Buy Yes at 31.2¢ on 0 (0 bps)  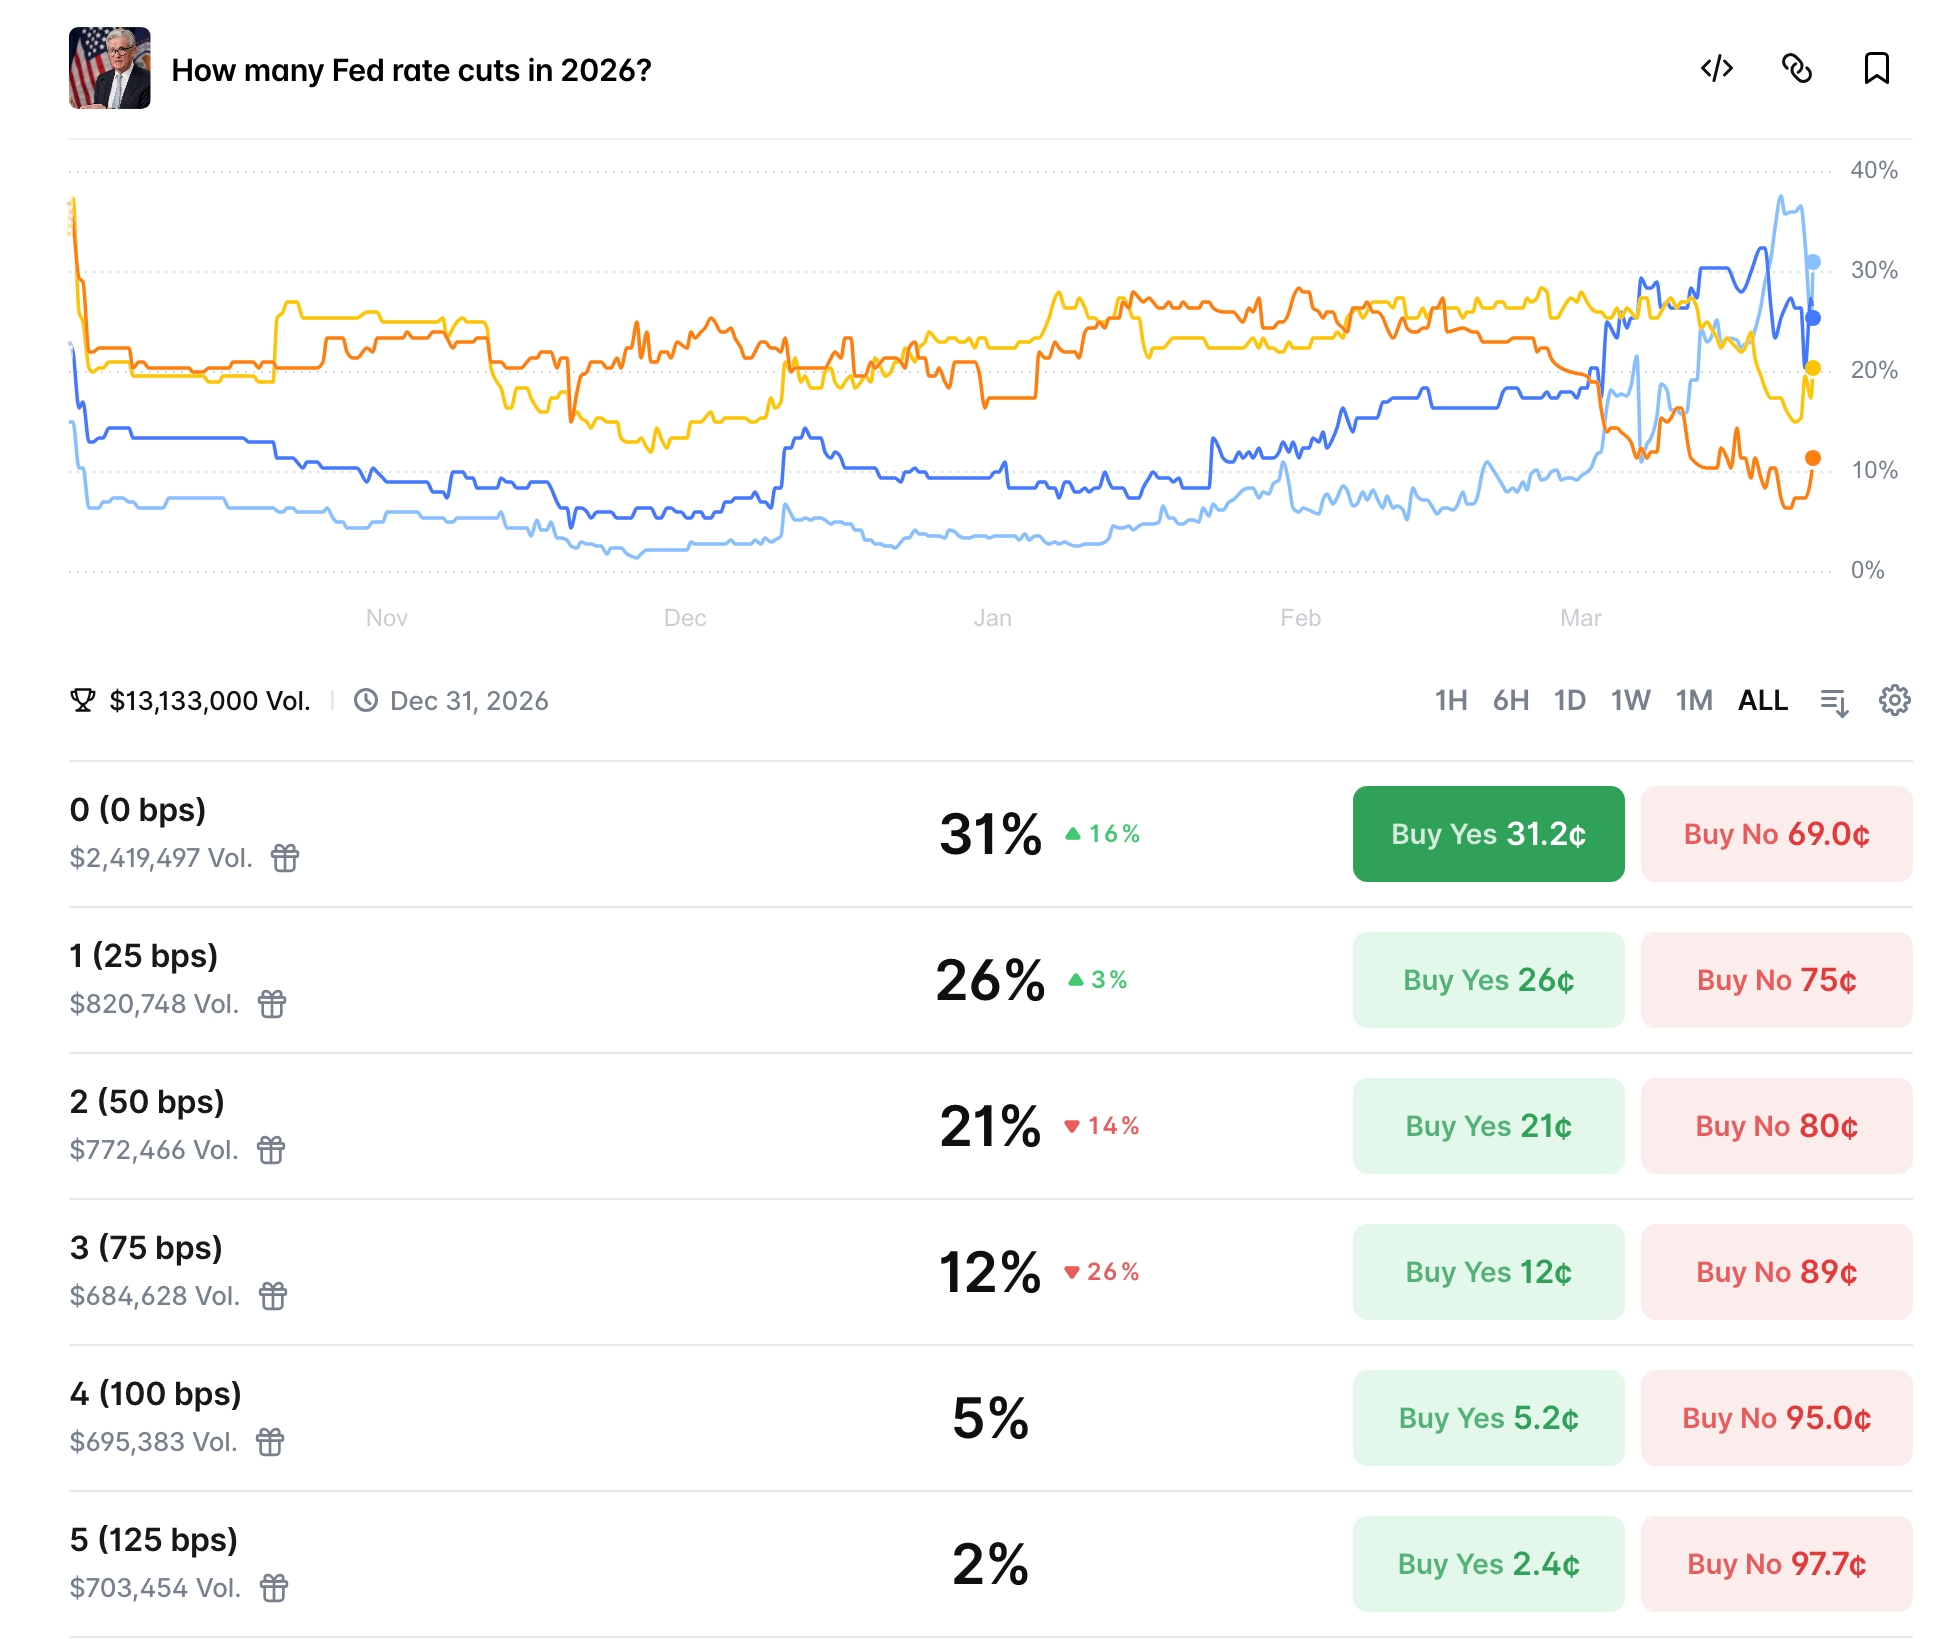(1488, 834)
